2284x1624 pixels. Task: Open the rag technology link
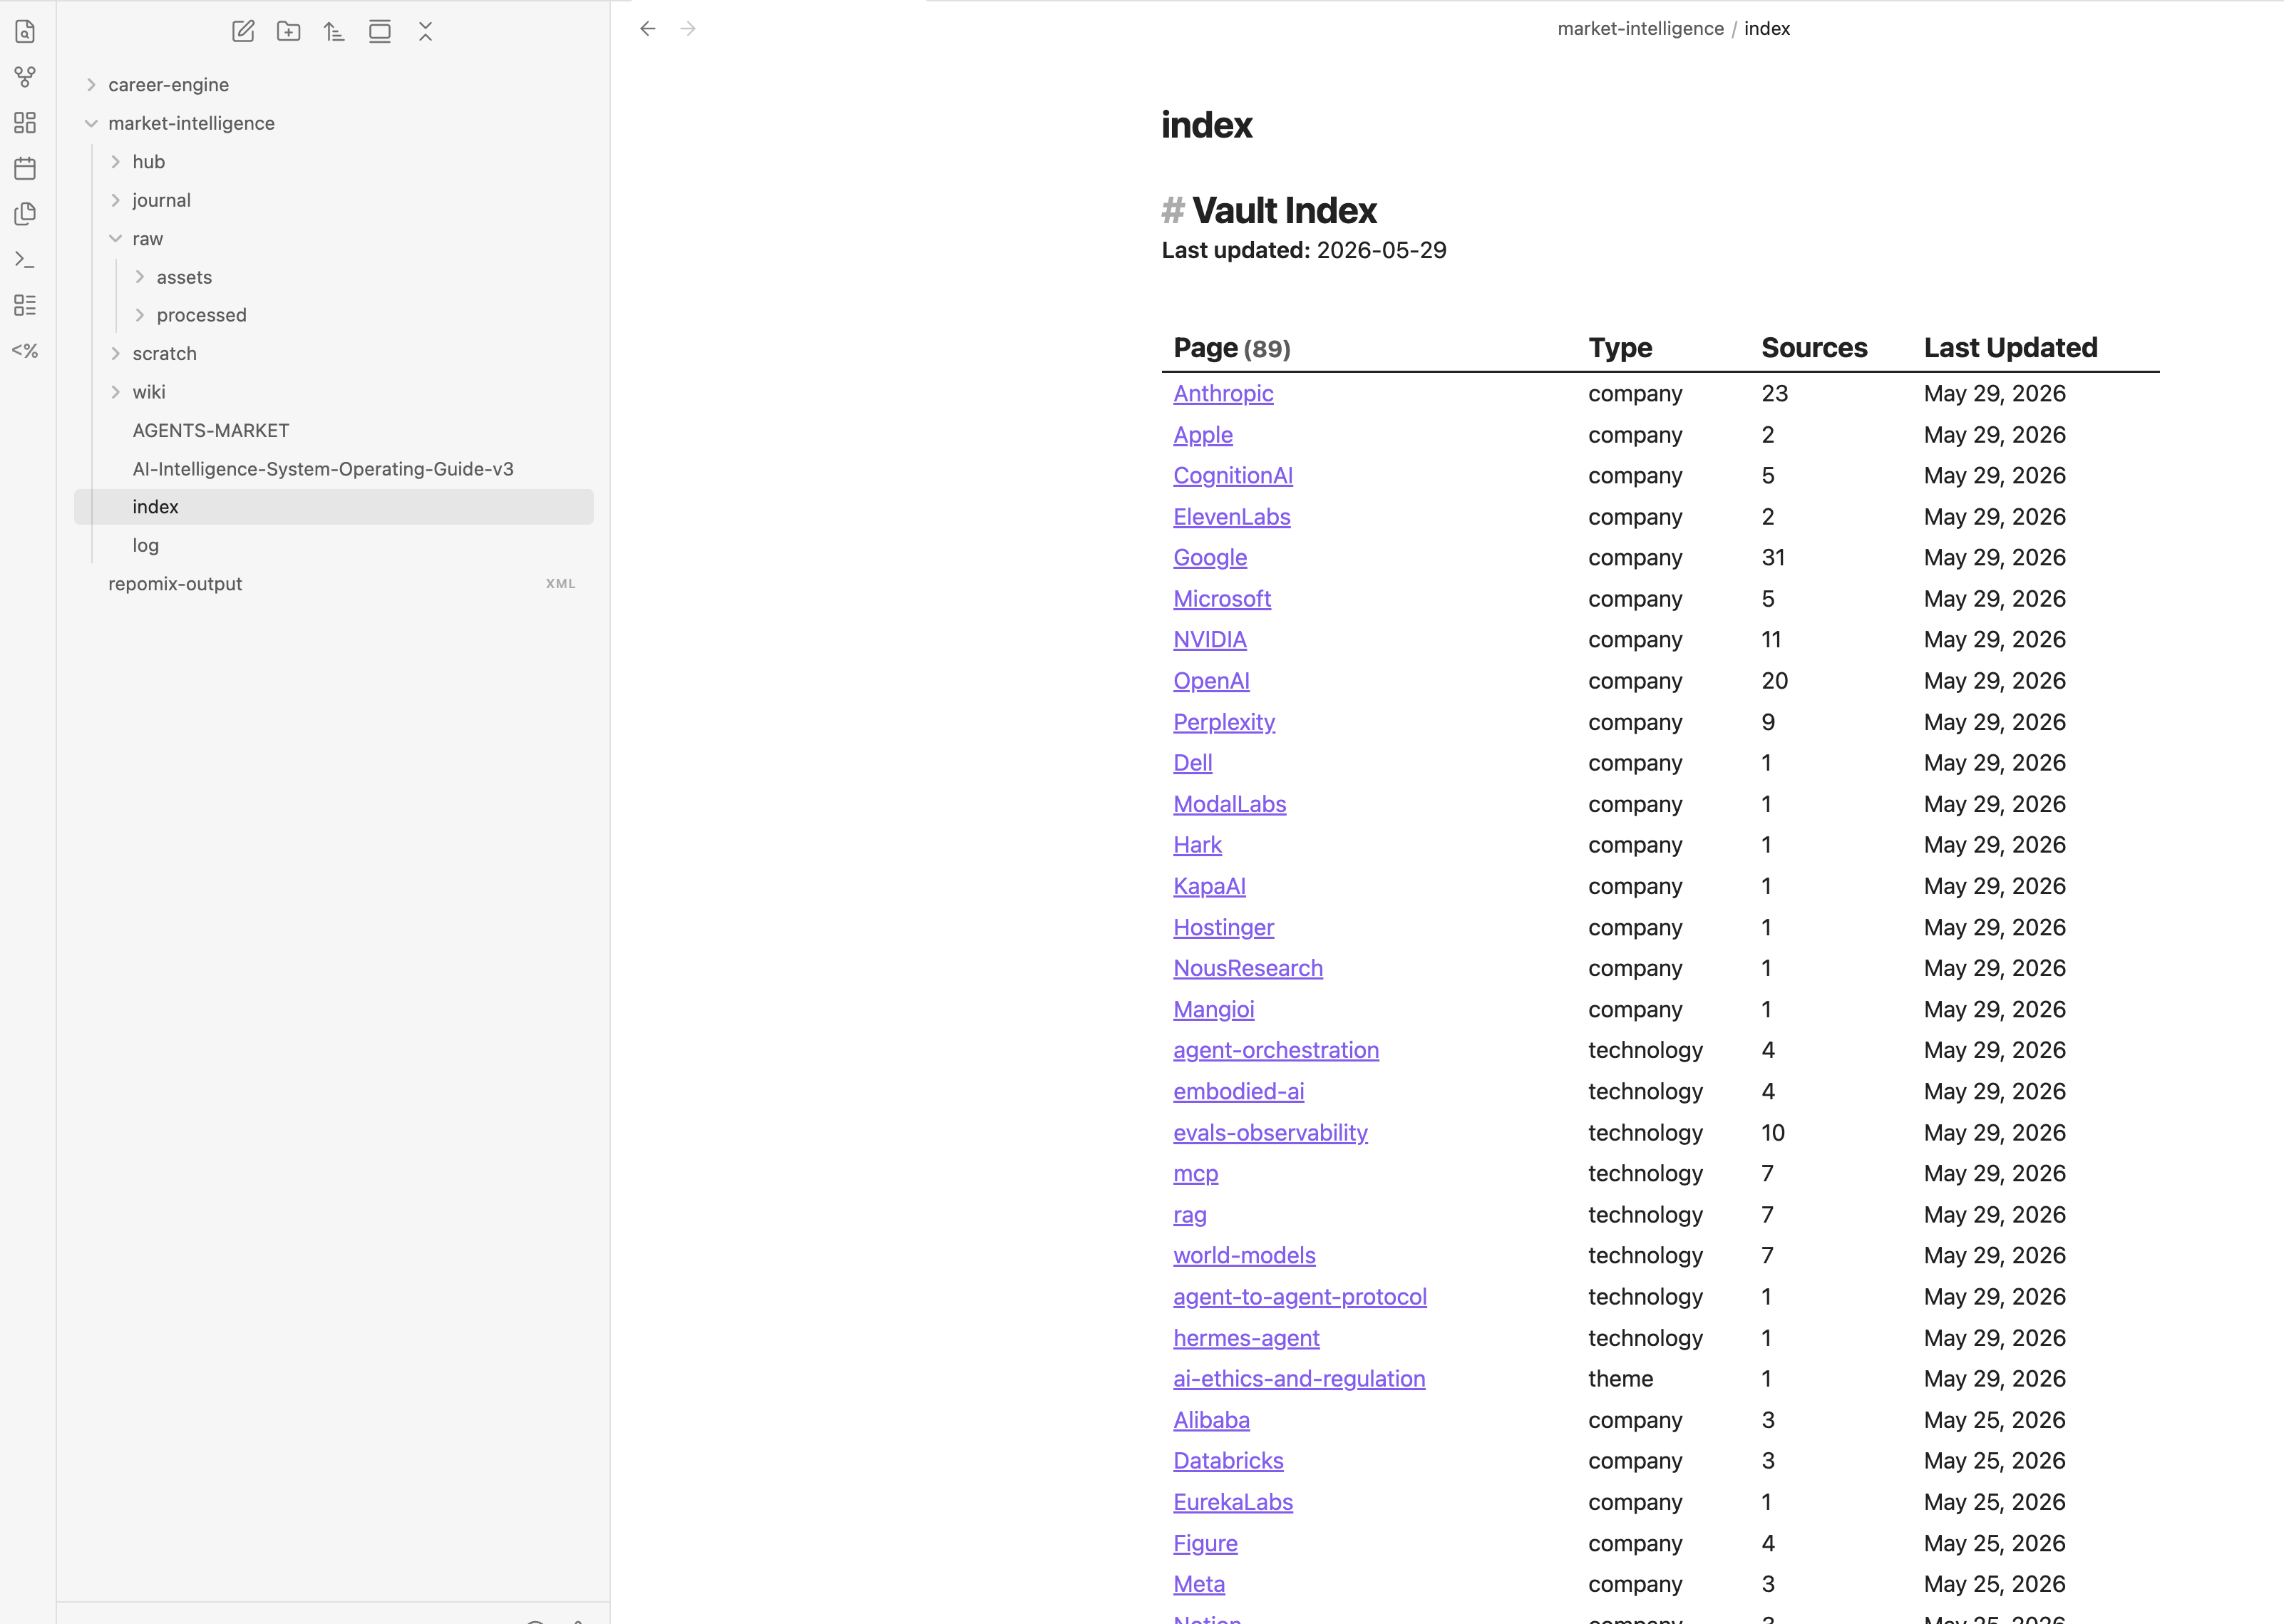1190,1215
